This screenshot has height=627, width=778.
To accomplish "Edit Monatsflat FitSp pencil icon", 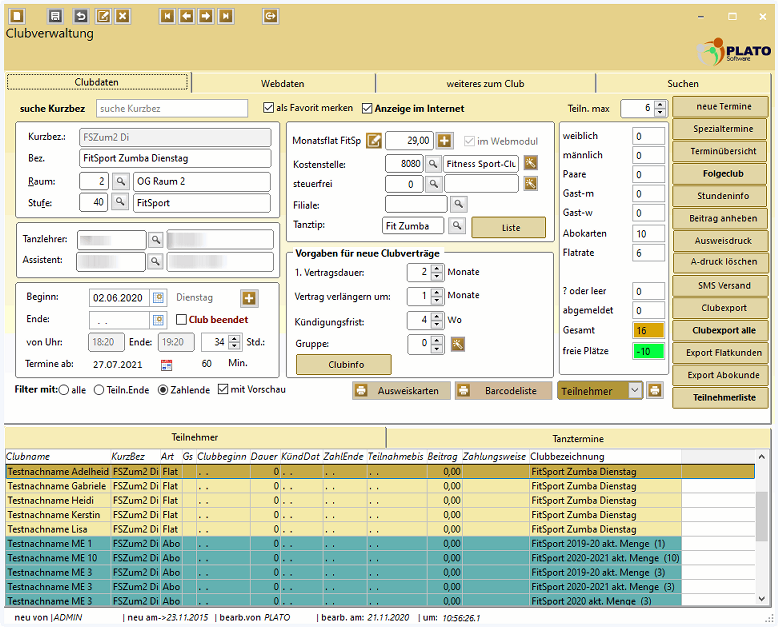I will point(374,141).
